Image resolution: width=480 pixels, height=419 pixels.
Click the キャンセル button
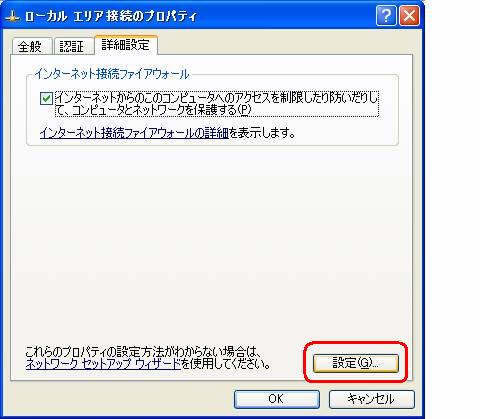click(x=372, y=399)
